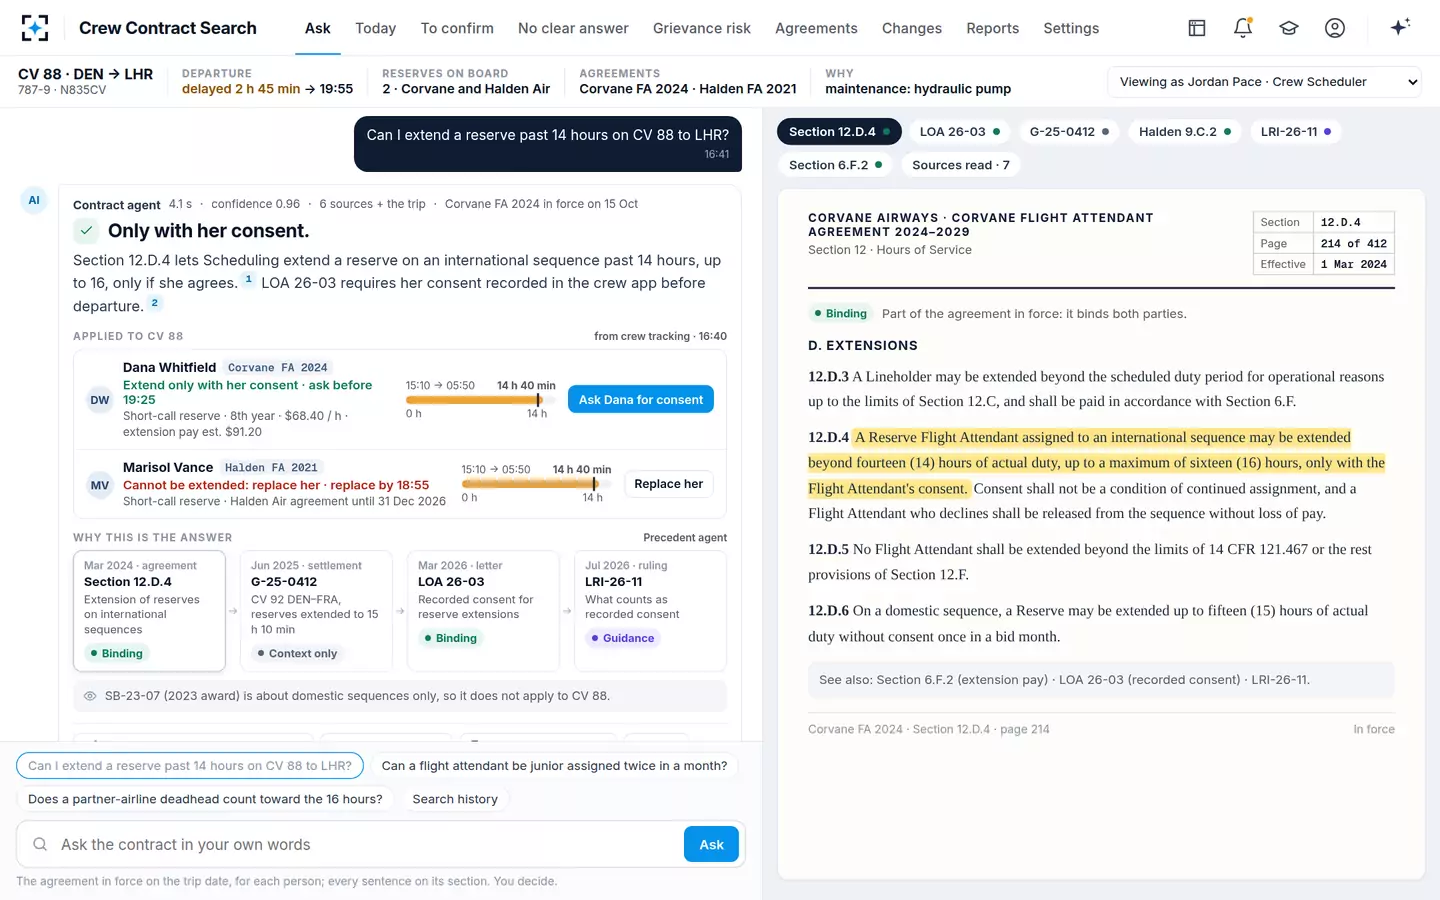The height and width of the screenshot is (900, 1440).
Task: Choose the junior assigned twice suggestion
Action: (554, 766)
